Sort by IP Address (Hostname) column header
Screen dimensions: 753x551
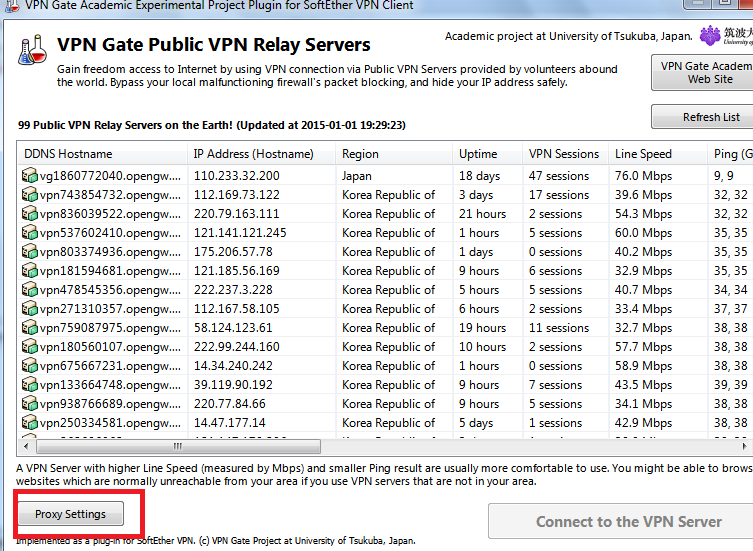261,154
